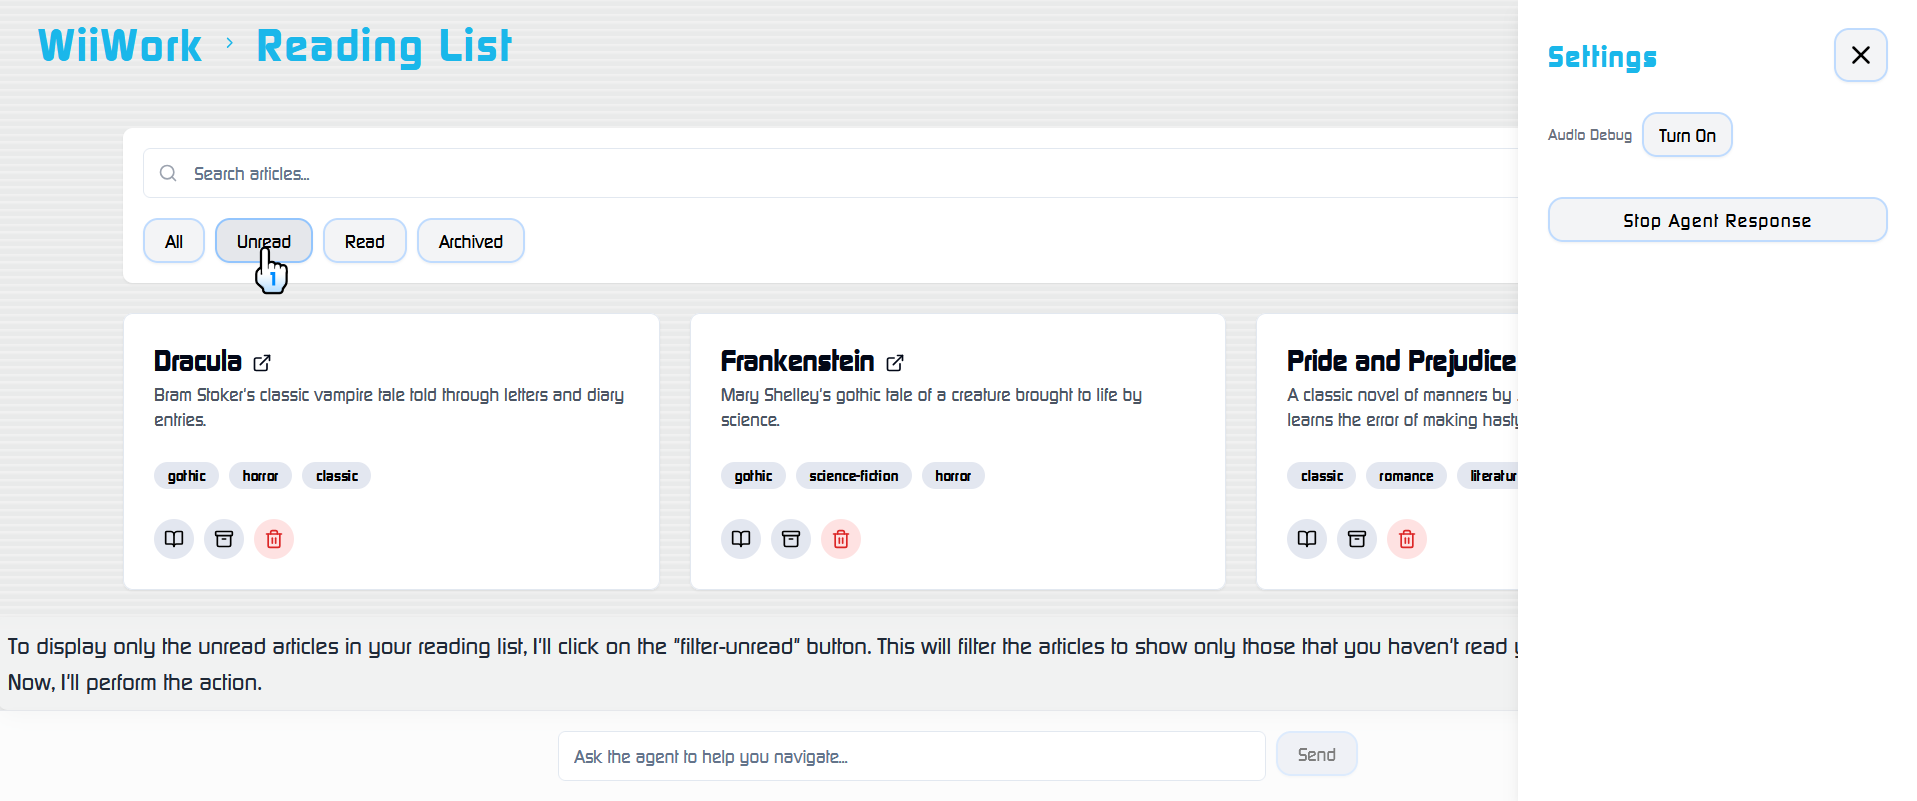Viewport: 1917px width, 801px height.
Task: Archive the Pride and Prejudice article
Action: pyautogui.click(x=1357, y=539)
